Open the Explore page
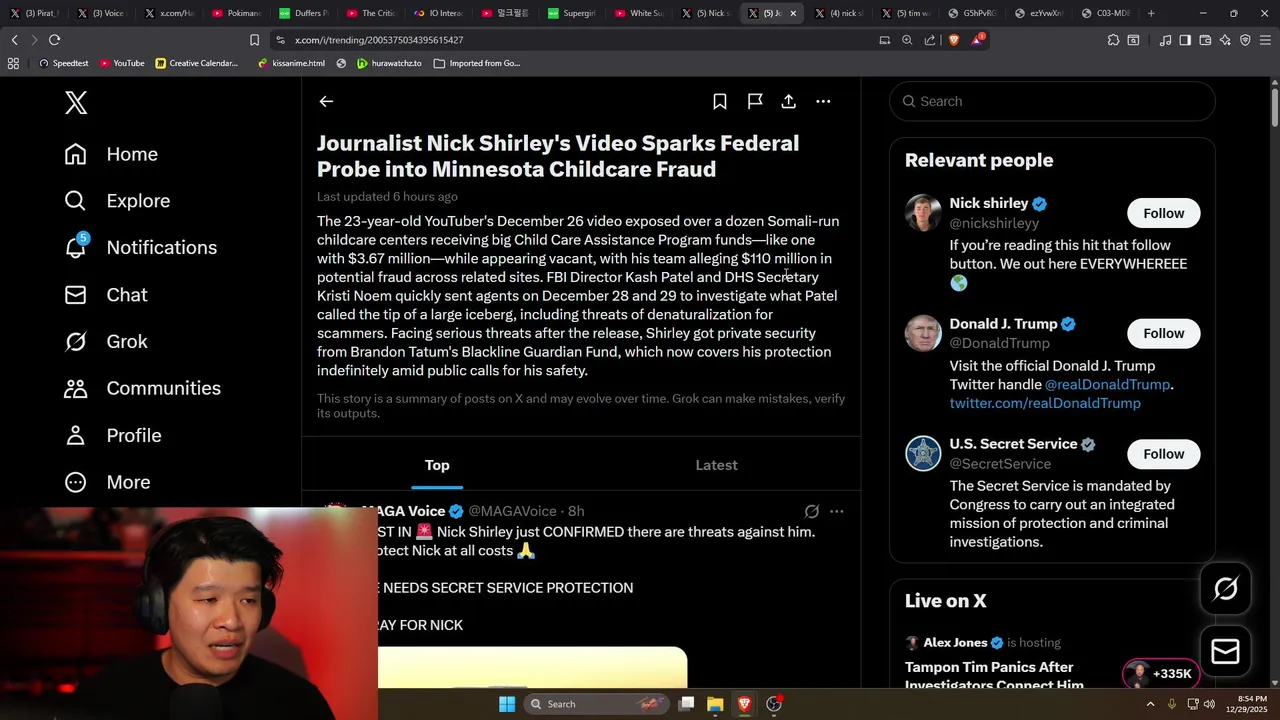The height and width of the screenshot is (720, 1280). [x=117, y=201]
